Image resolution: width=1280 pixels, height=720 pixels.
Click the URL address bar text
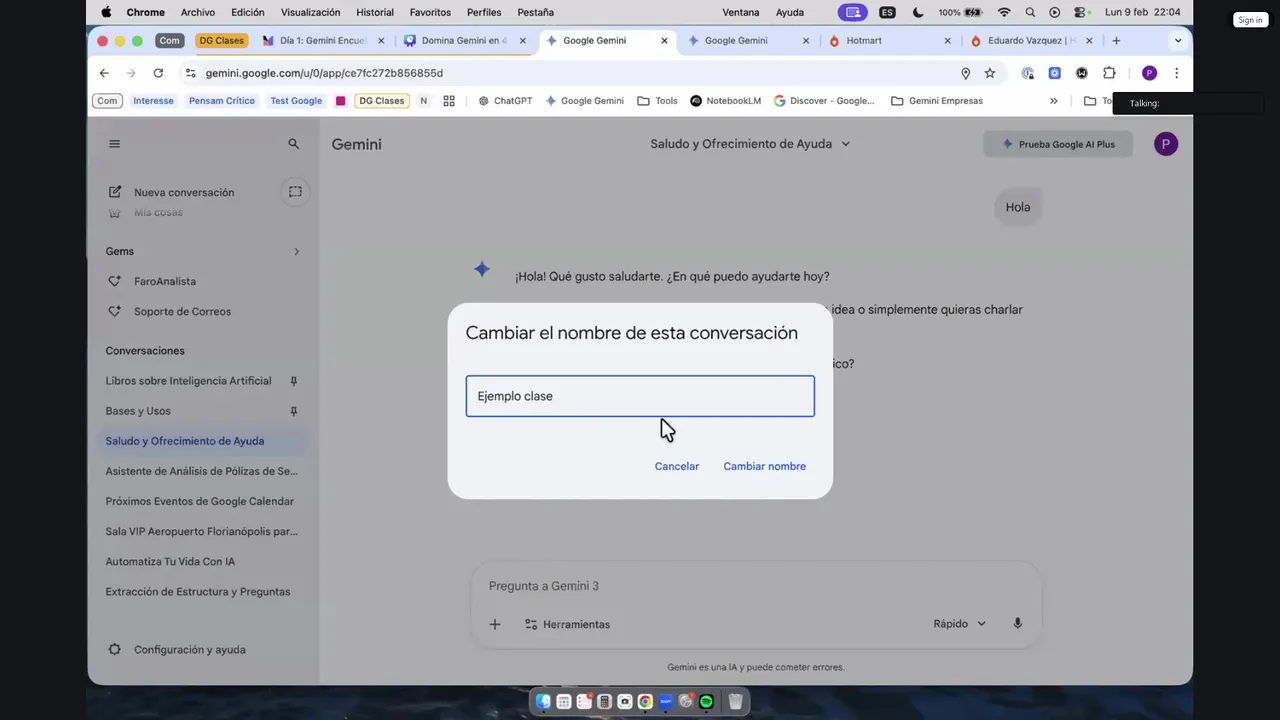(x=324, y=73)
